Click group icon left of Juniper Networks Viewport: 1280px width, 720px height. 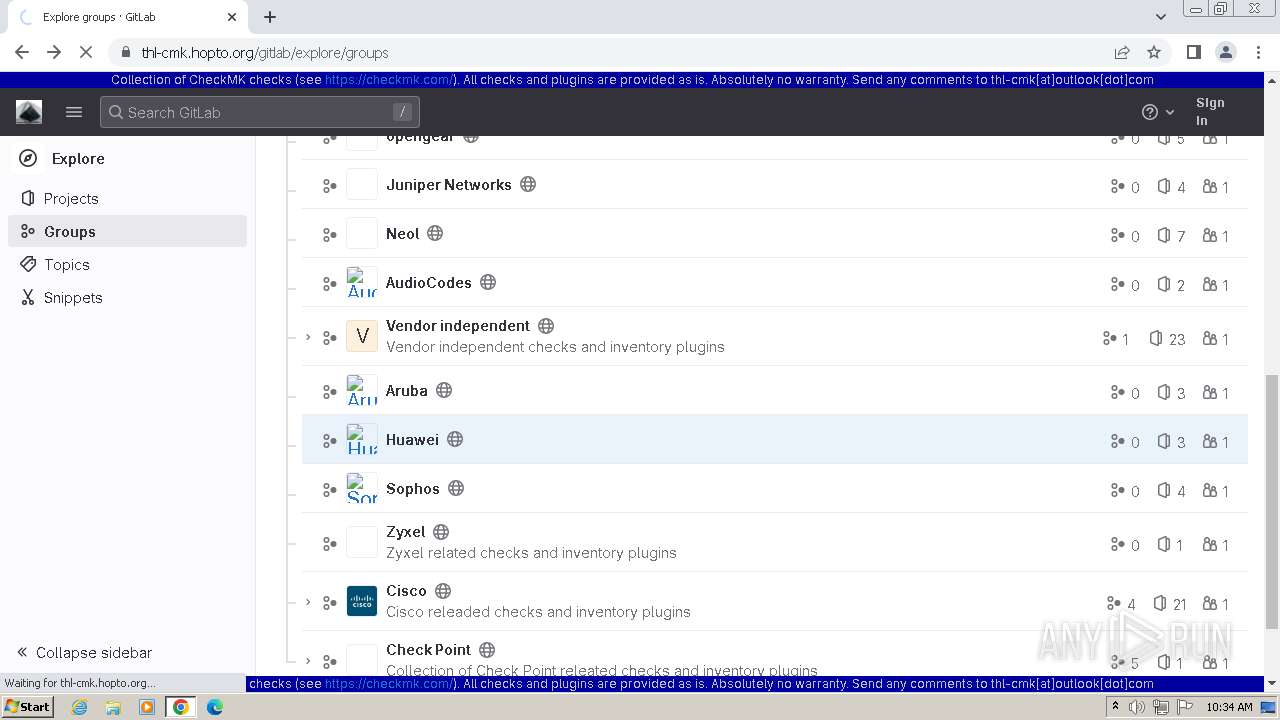pos(329,186)
